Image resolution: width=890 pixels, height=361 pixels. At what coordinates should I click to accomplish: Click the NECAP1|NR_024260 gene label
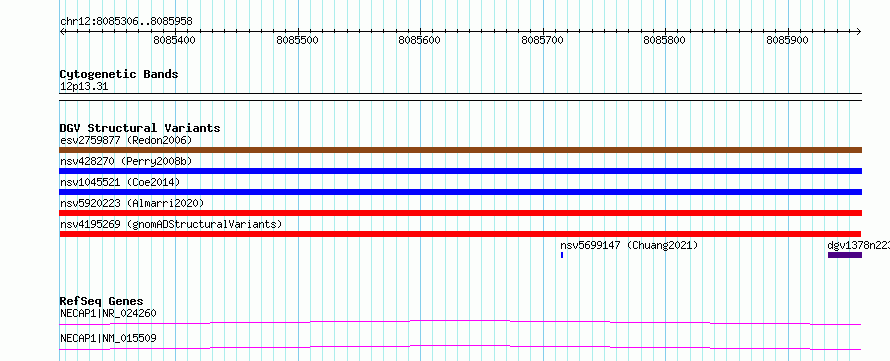click(x=108, y=313)
